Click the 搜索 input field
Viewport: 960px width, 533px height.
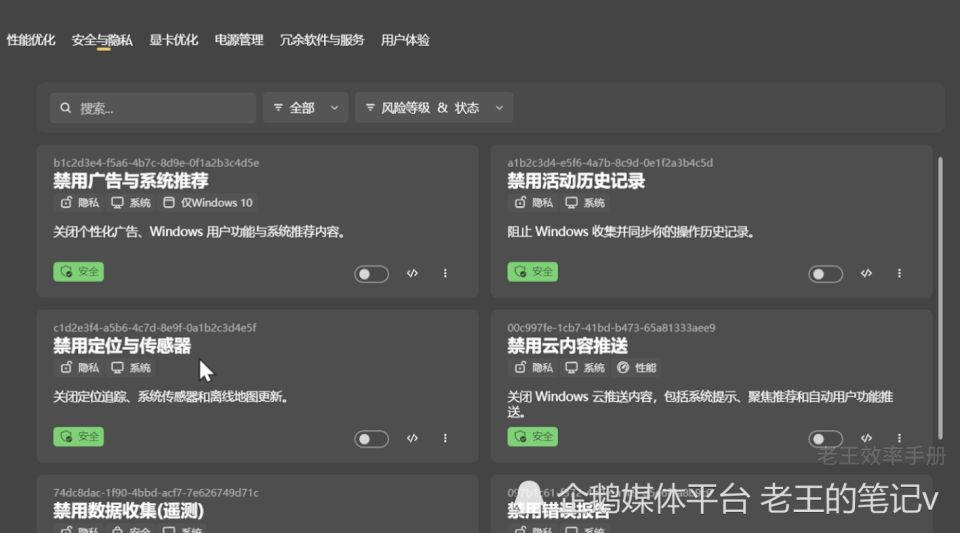[153, 108]
